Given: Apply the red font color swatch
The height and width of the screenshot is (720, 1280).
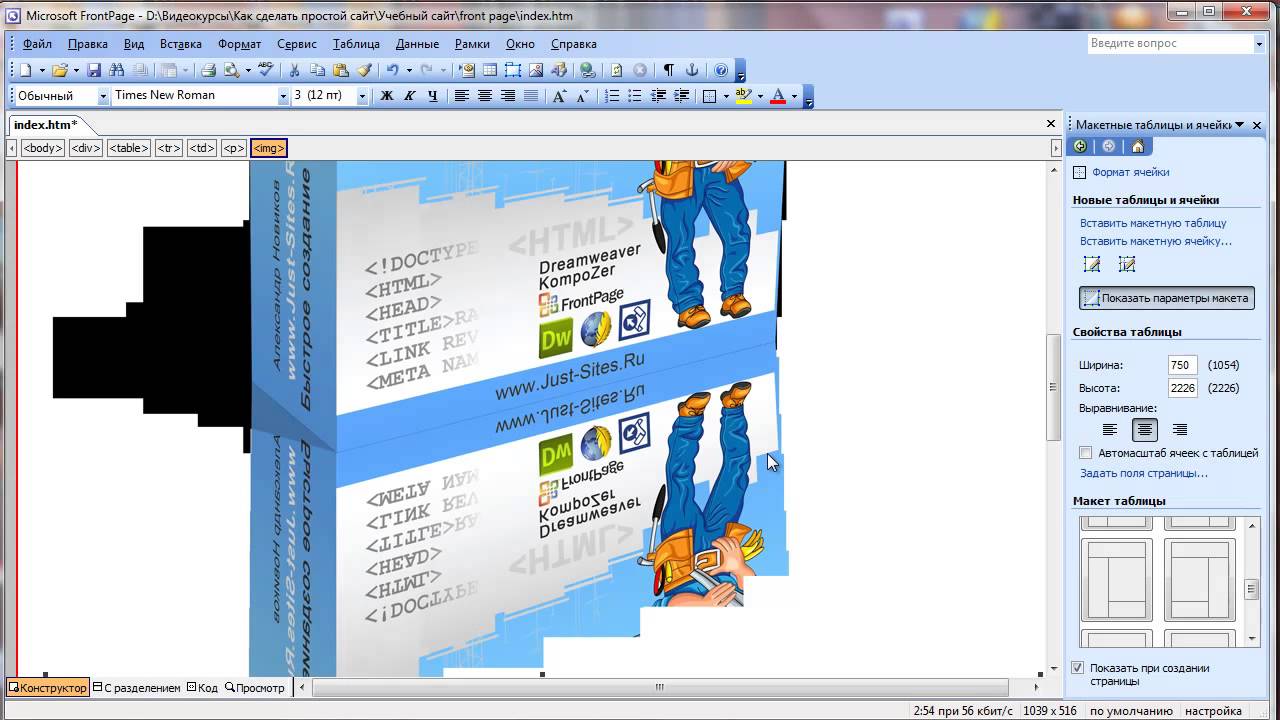Looking at the screenshot, I should pyautogui.click(x=778, y=96).
